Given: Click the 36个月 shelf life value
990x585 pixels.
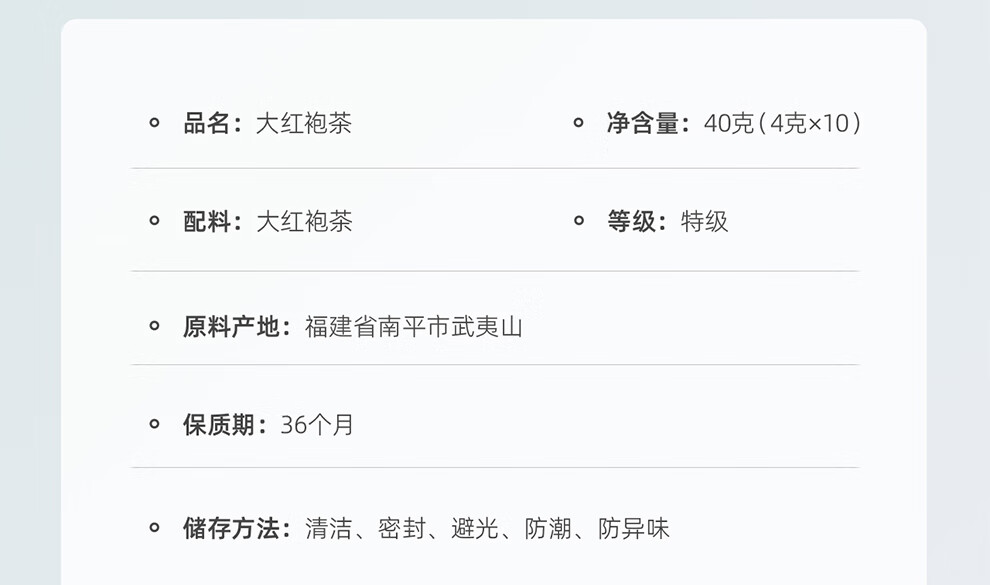Looking at the screenshot, I should click(x=317, y=424).
